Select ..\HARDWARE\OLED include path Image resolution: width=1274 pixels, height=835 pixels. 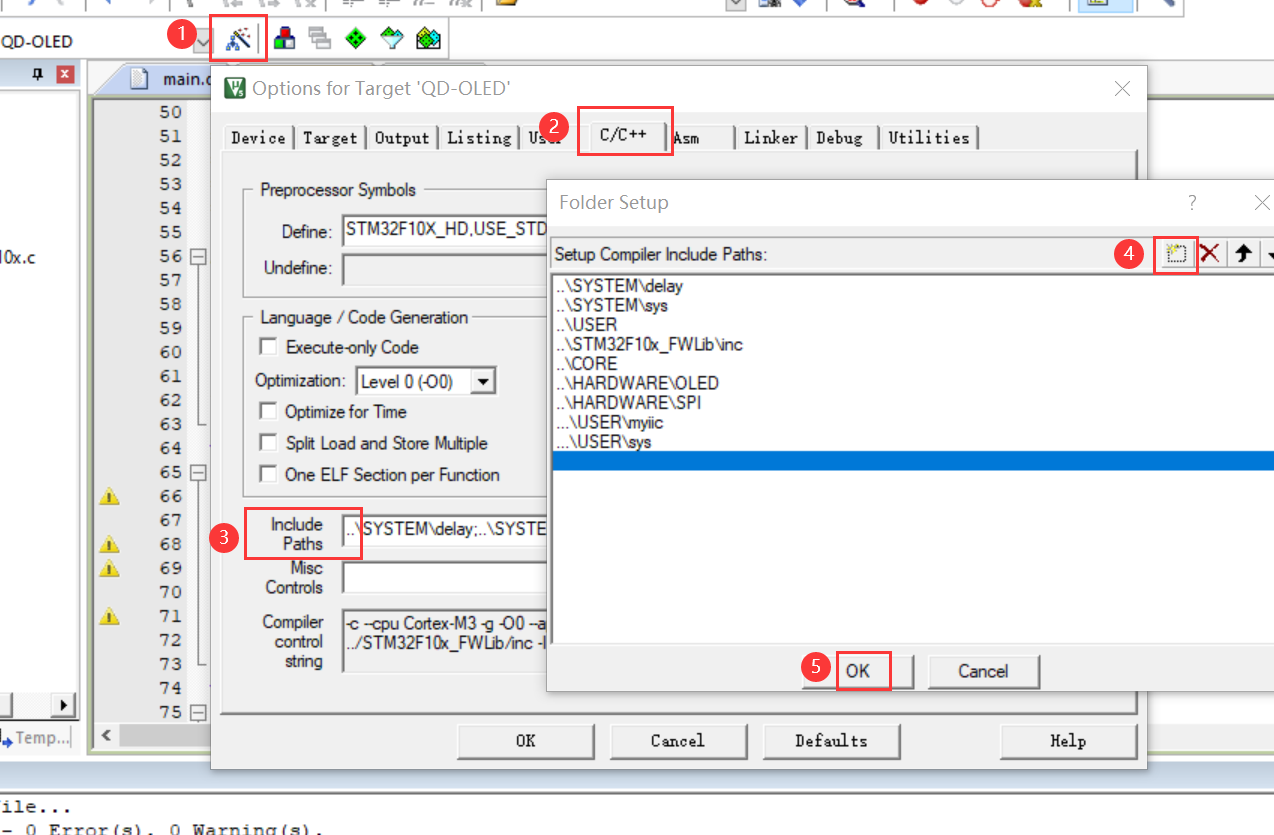(637, 383)
